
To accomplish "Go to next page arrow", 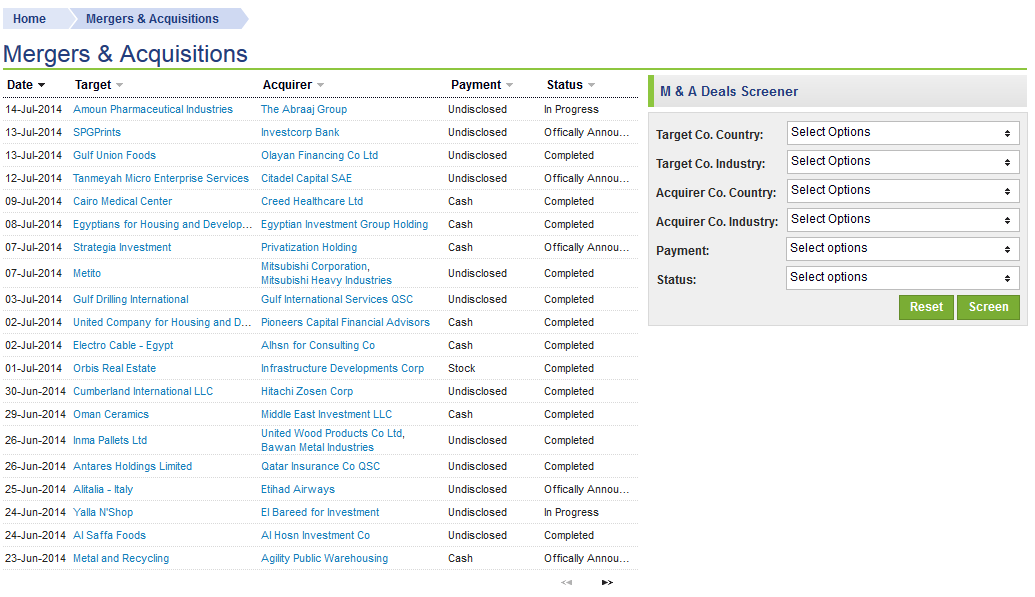I will (607, 582).
